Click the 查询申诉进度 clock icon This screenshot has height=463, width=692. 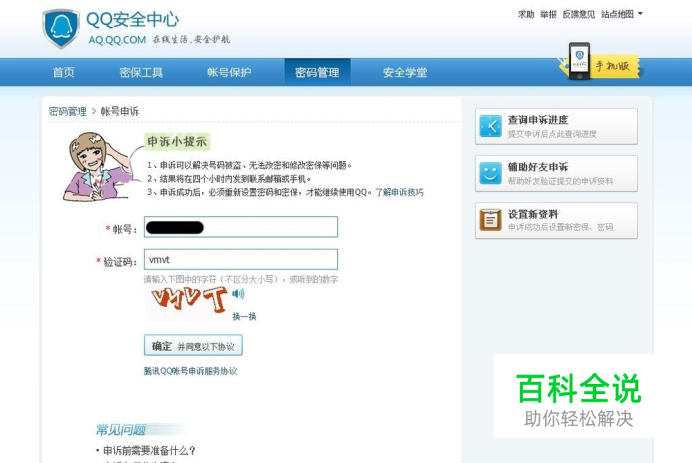[490, 126]
